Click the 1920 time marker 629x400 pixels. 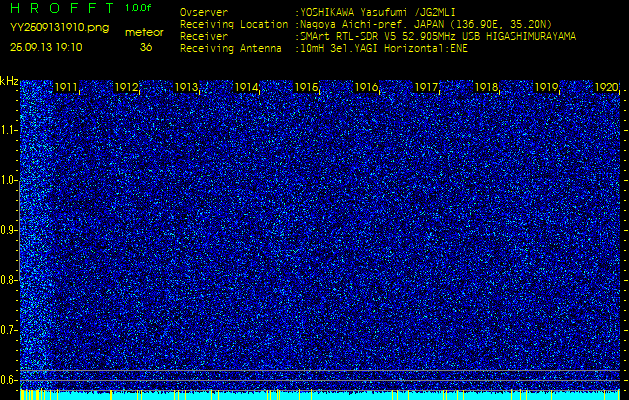coord(606,87)
